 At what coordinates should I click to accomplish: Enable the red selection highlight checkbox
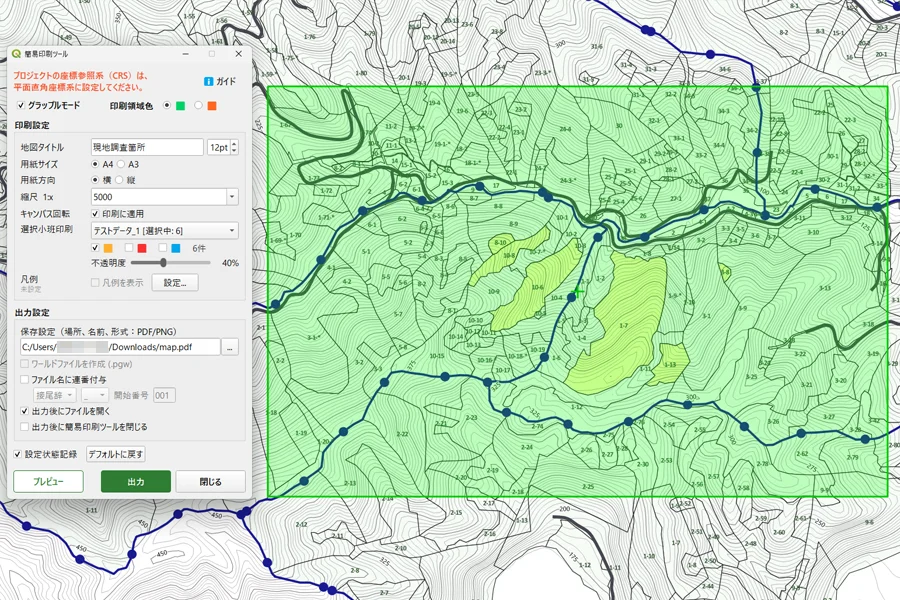pos(129,247)
